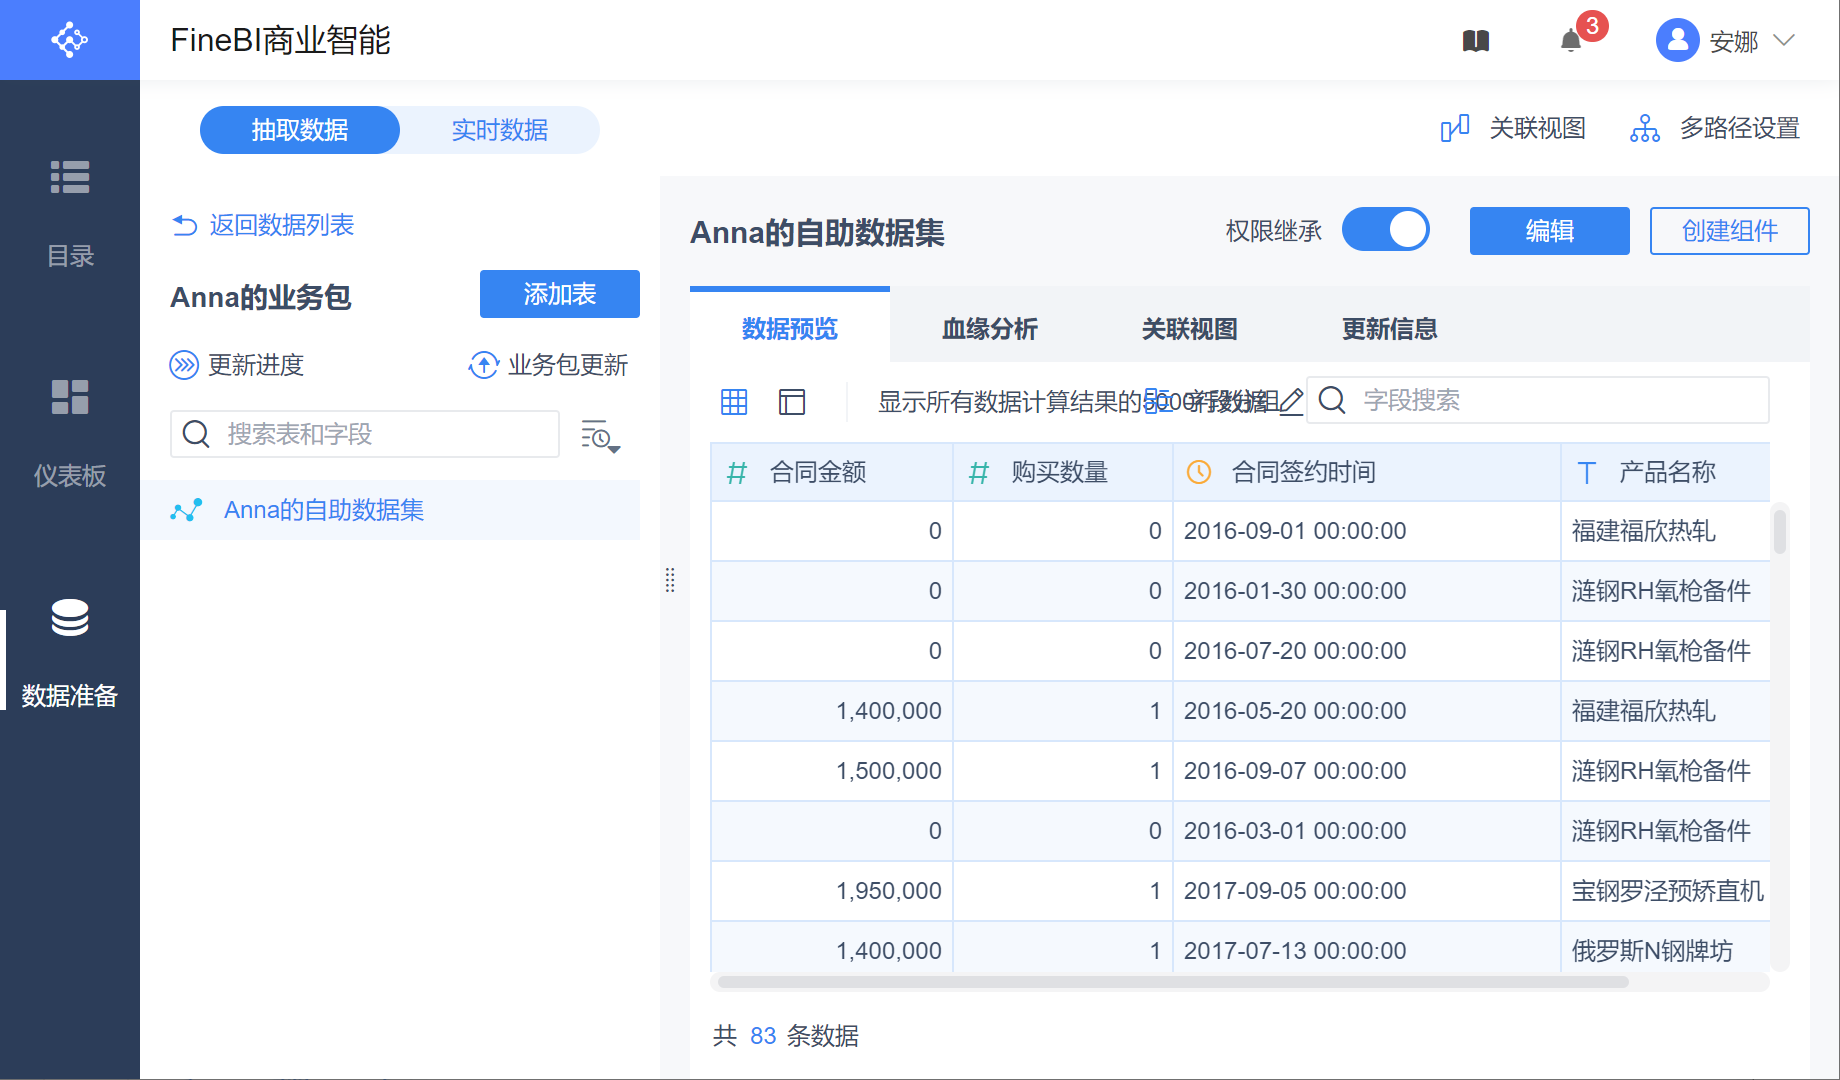Click the 安娜 user avatar icon

tap(1678, 41)
